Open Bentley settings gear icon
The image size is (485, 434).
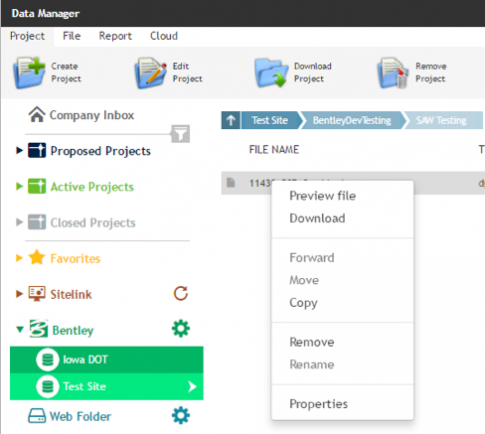pos(181,329)
